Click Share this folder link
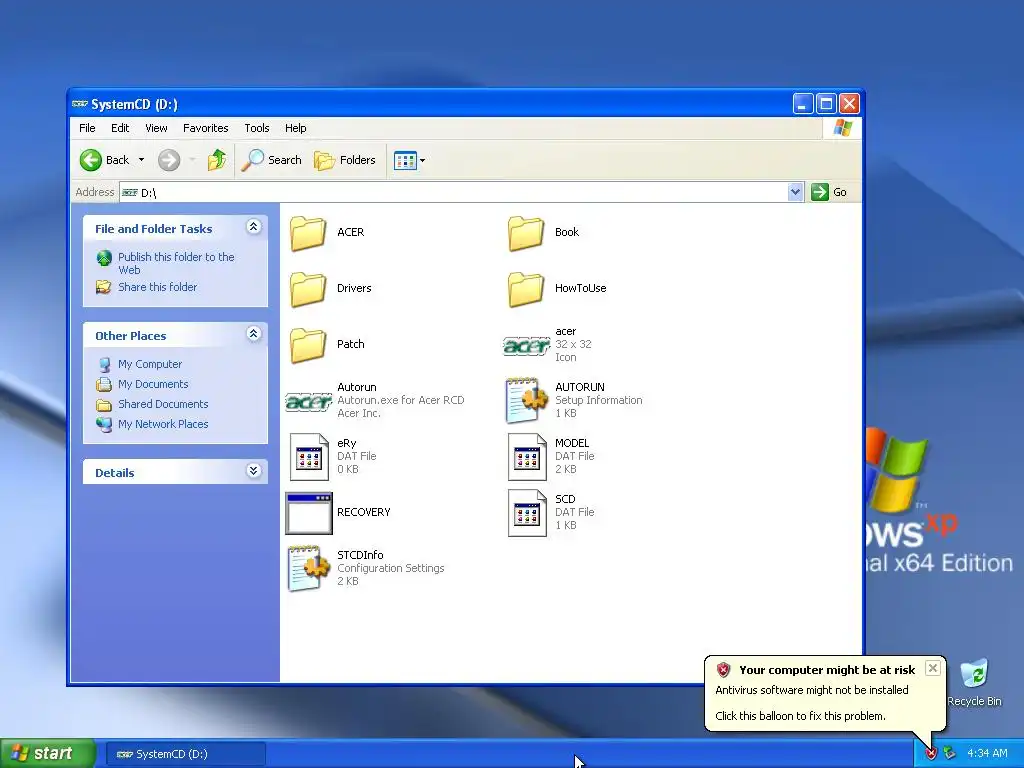 [157, 287]
